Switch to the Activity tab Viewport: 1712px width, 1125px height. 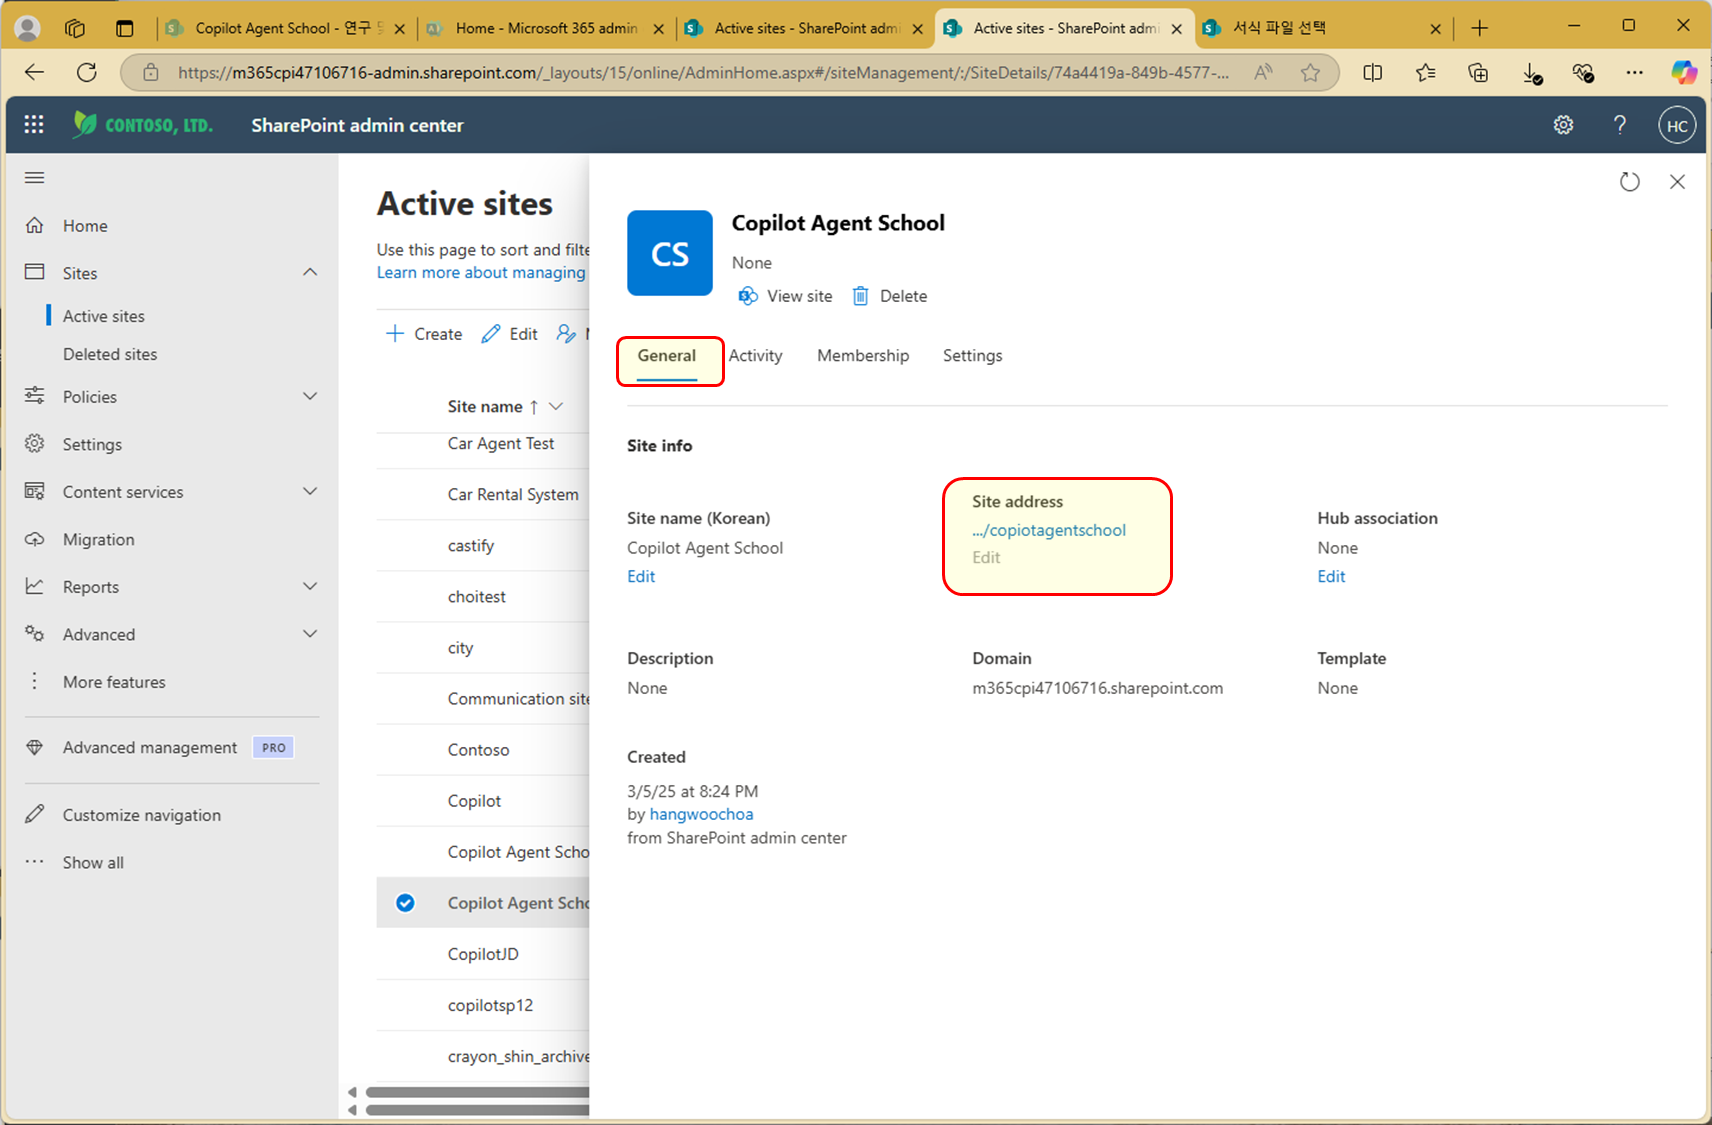[755, 356]
